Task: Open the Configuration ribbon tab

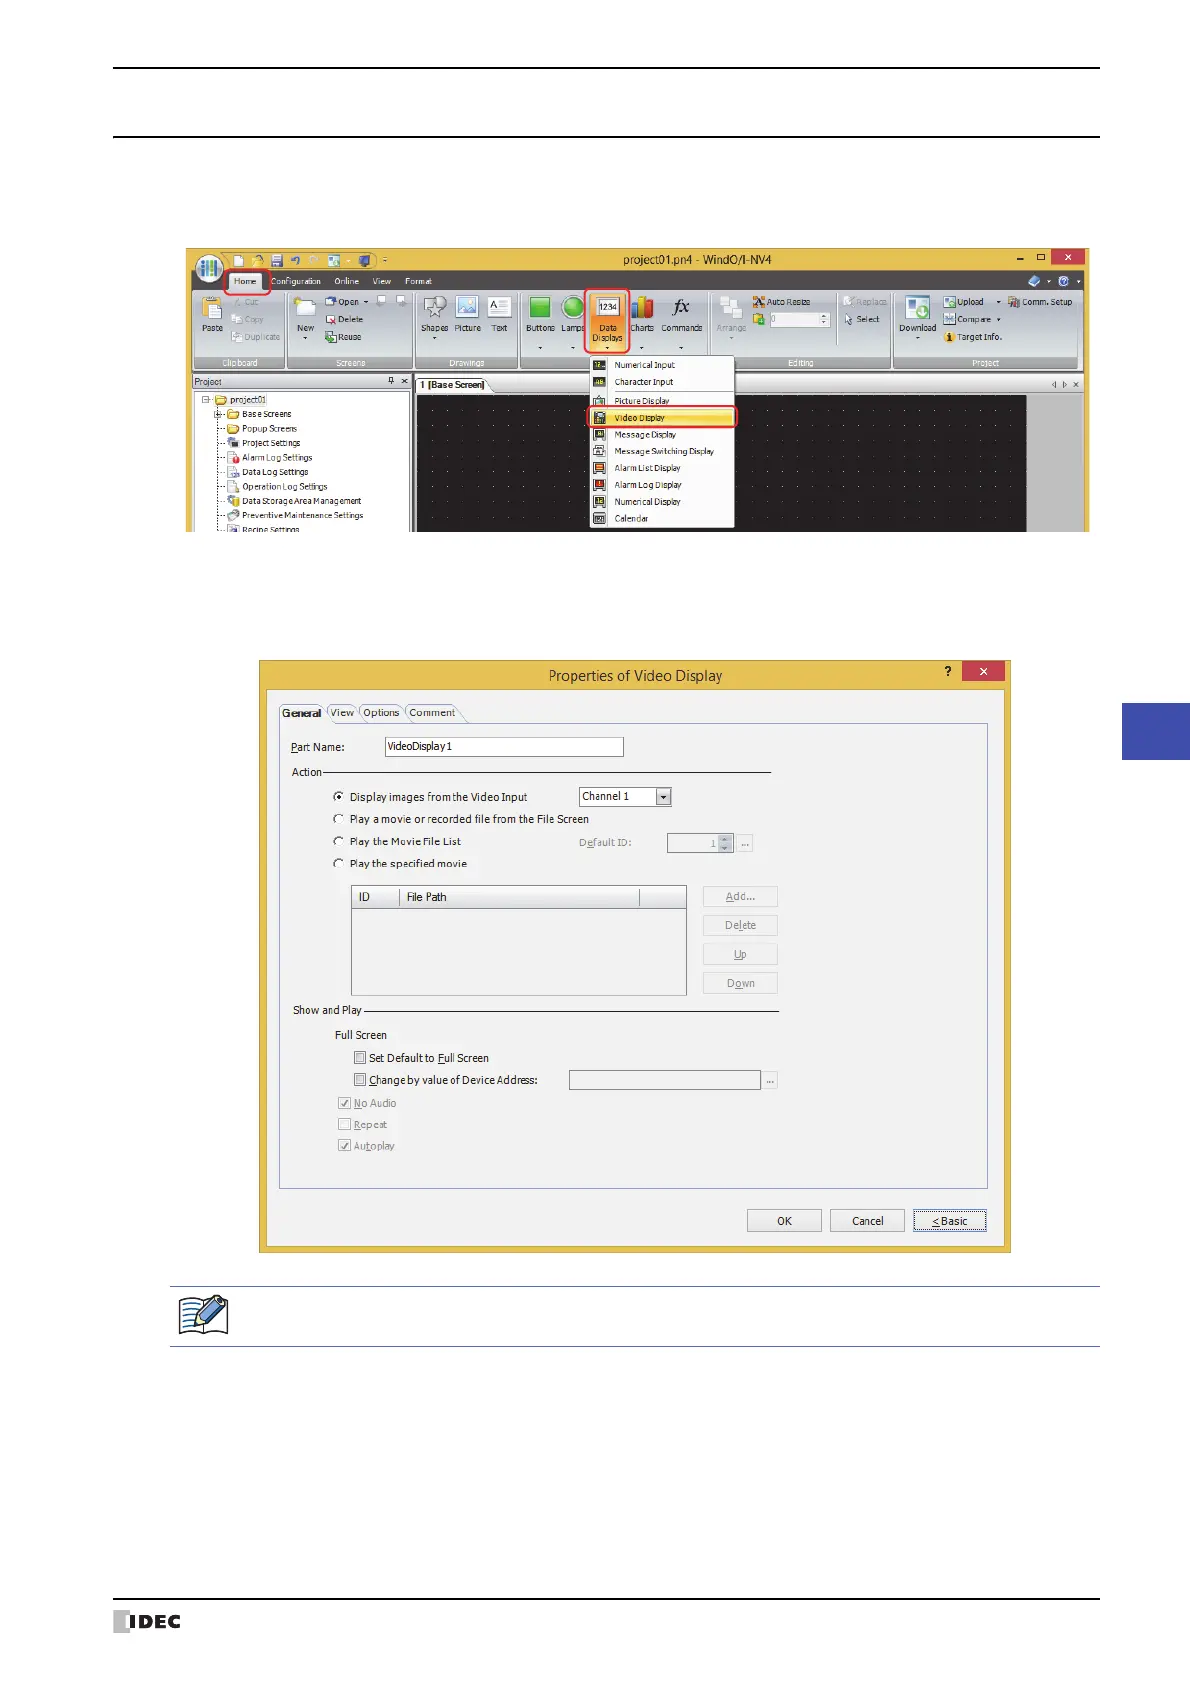Action: pyautogui.click(x=296, y=281)
